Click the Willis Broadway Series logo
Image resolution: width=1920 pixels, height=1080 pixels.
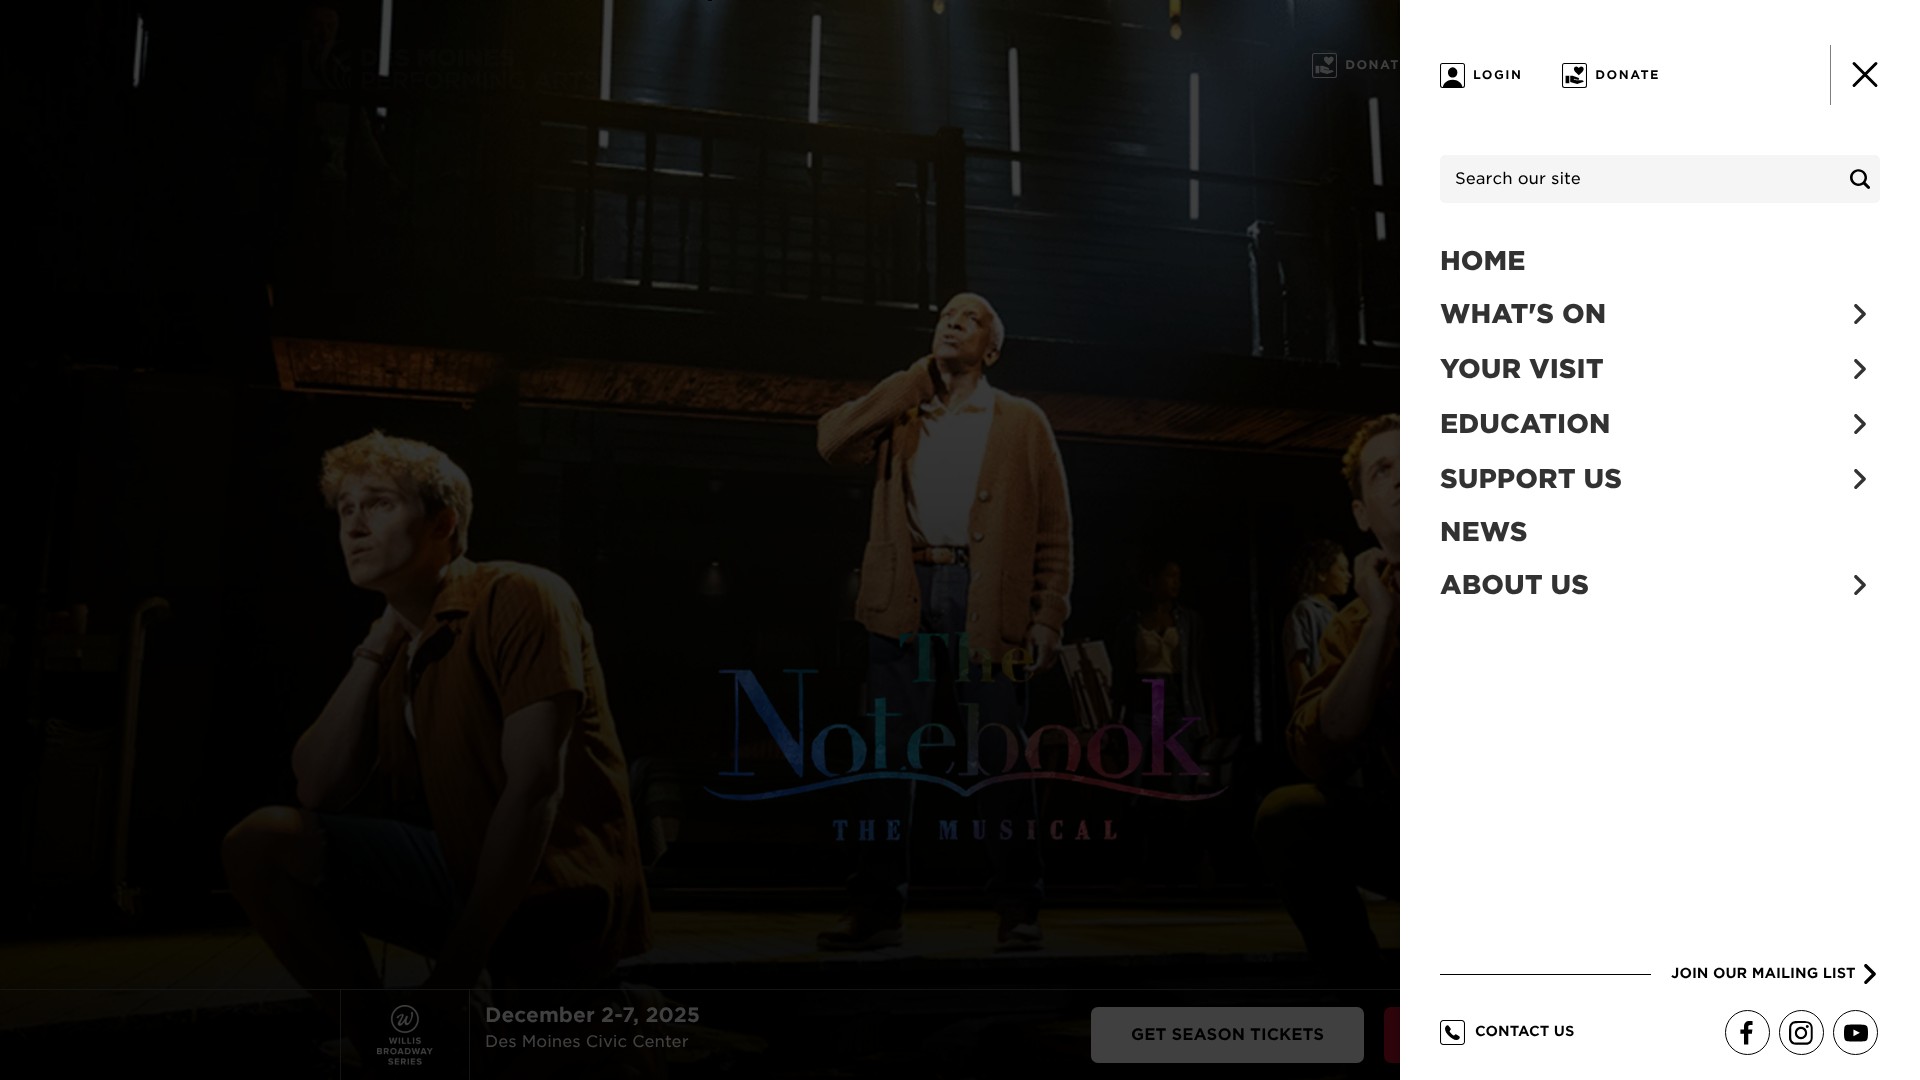(405, 1035)
